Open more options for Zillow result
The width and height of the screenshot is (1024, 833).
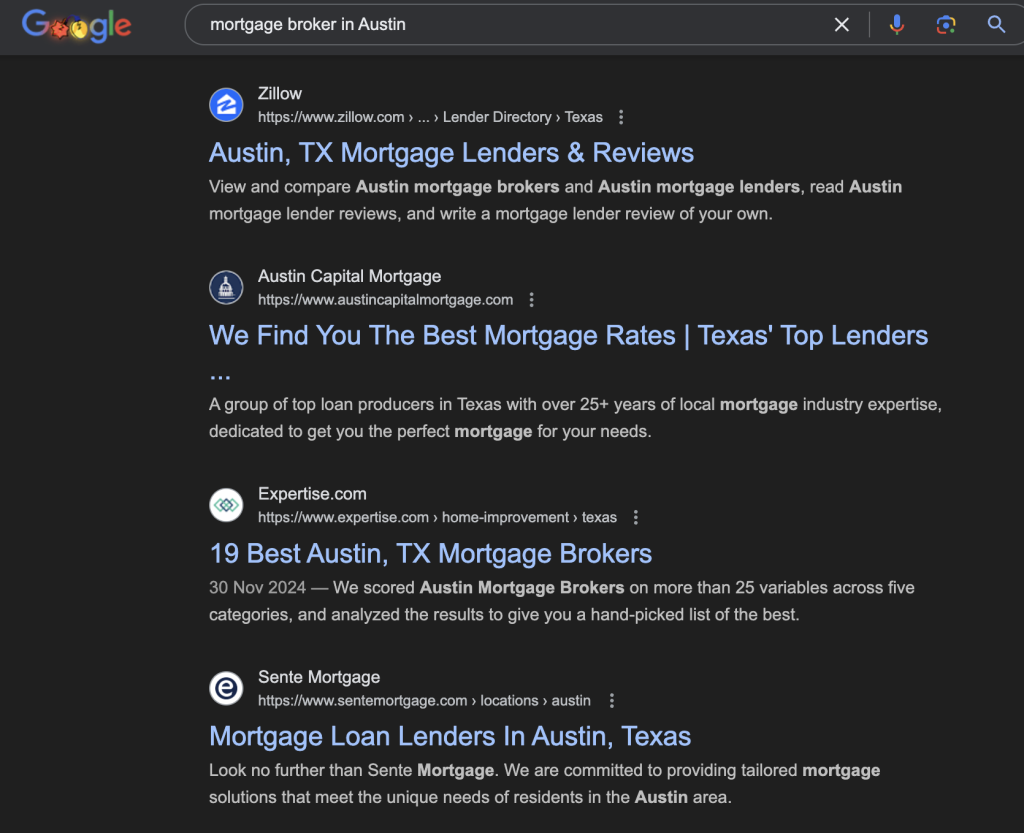pos(621,117)
